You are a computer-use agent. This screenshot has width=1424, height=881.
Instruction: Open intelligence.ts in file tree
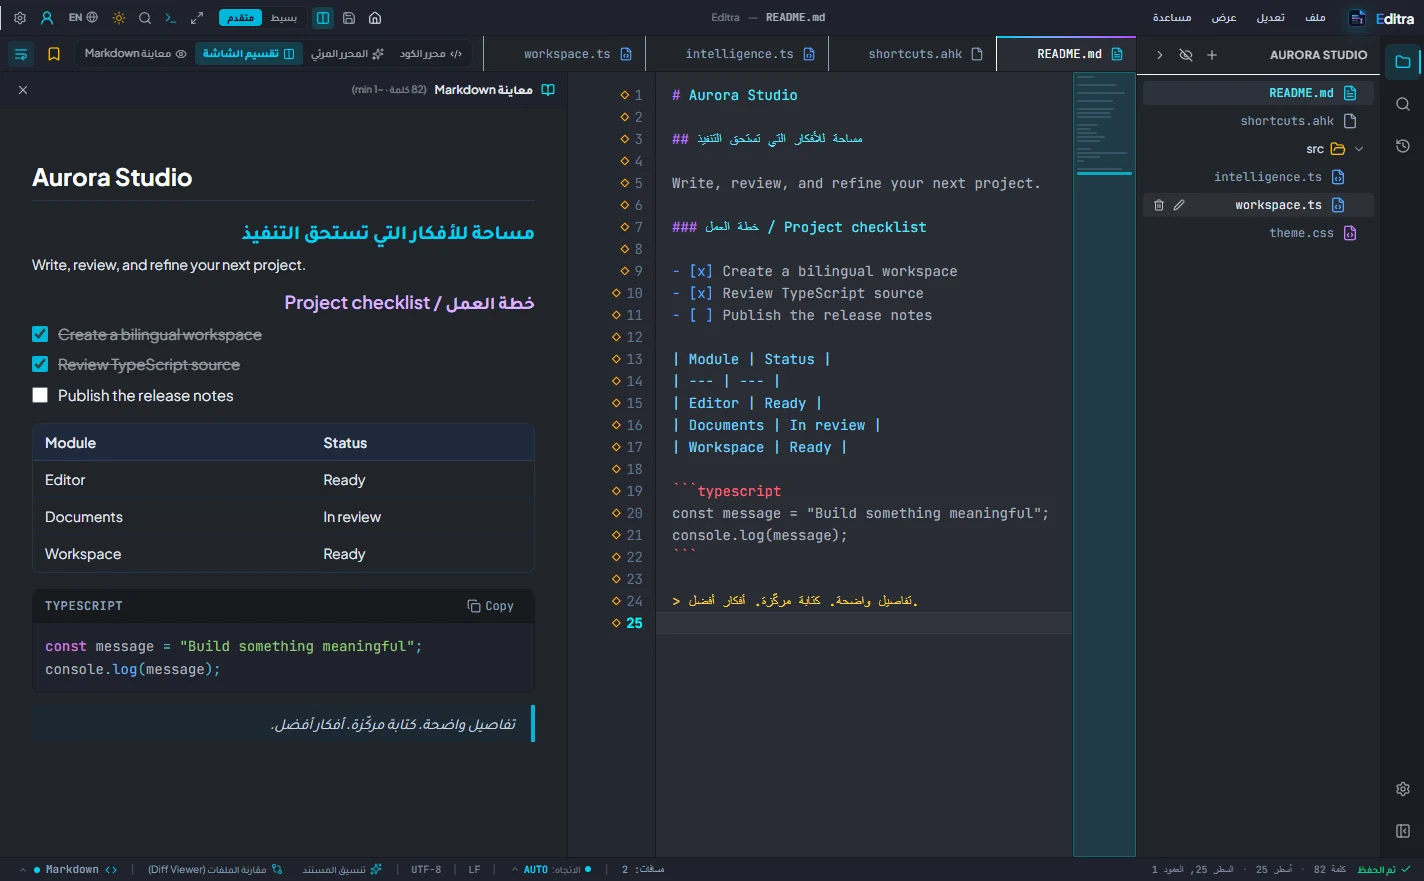(x=1258, y=177)
